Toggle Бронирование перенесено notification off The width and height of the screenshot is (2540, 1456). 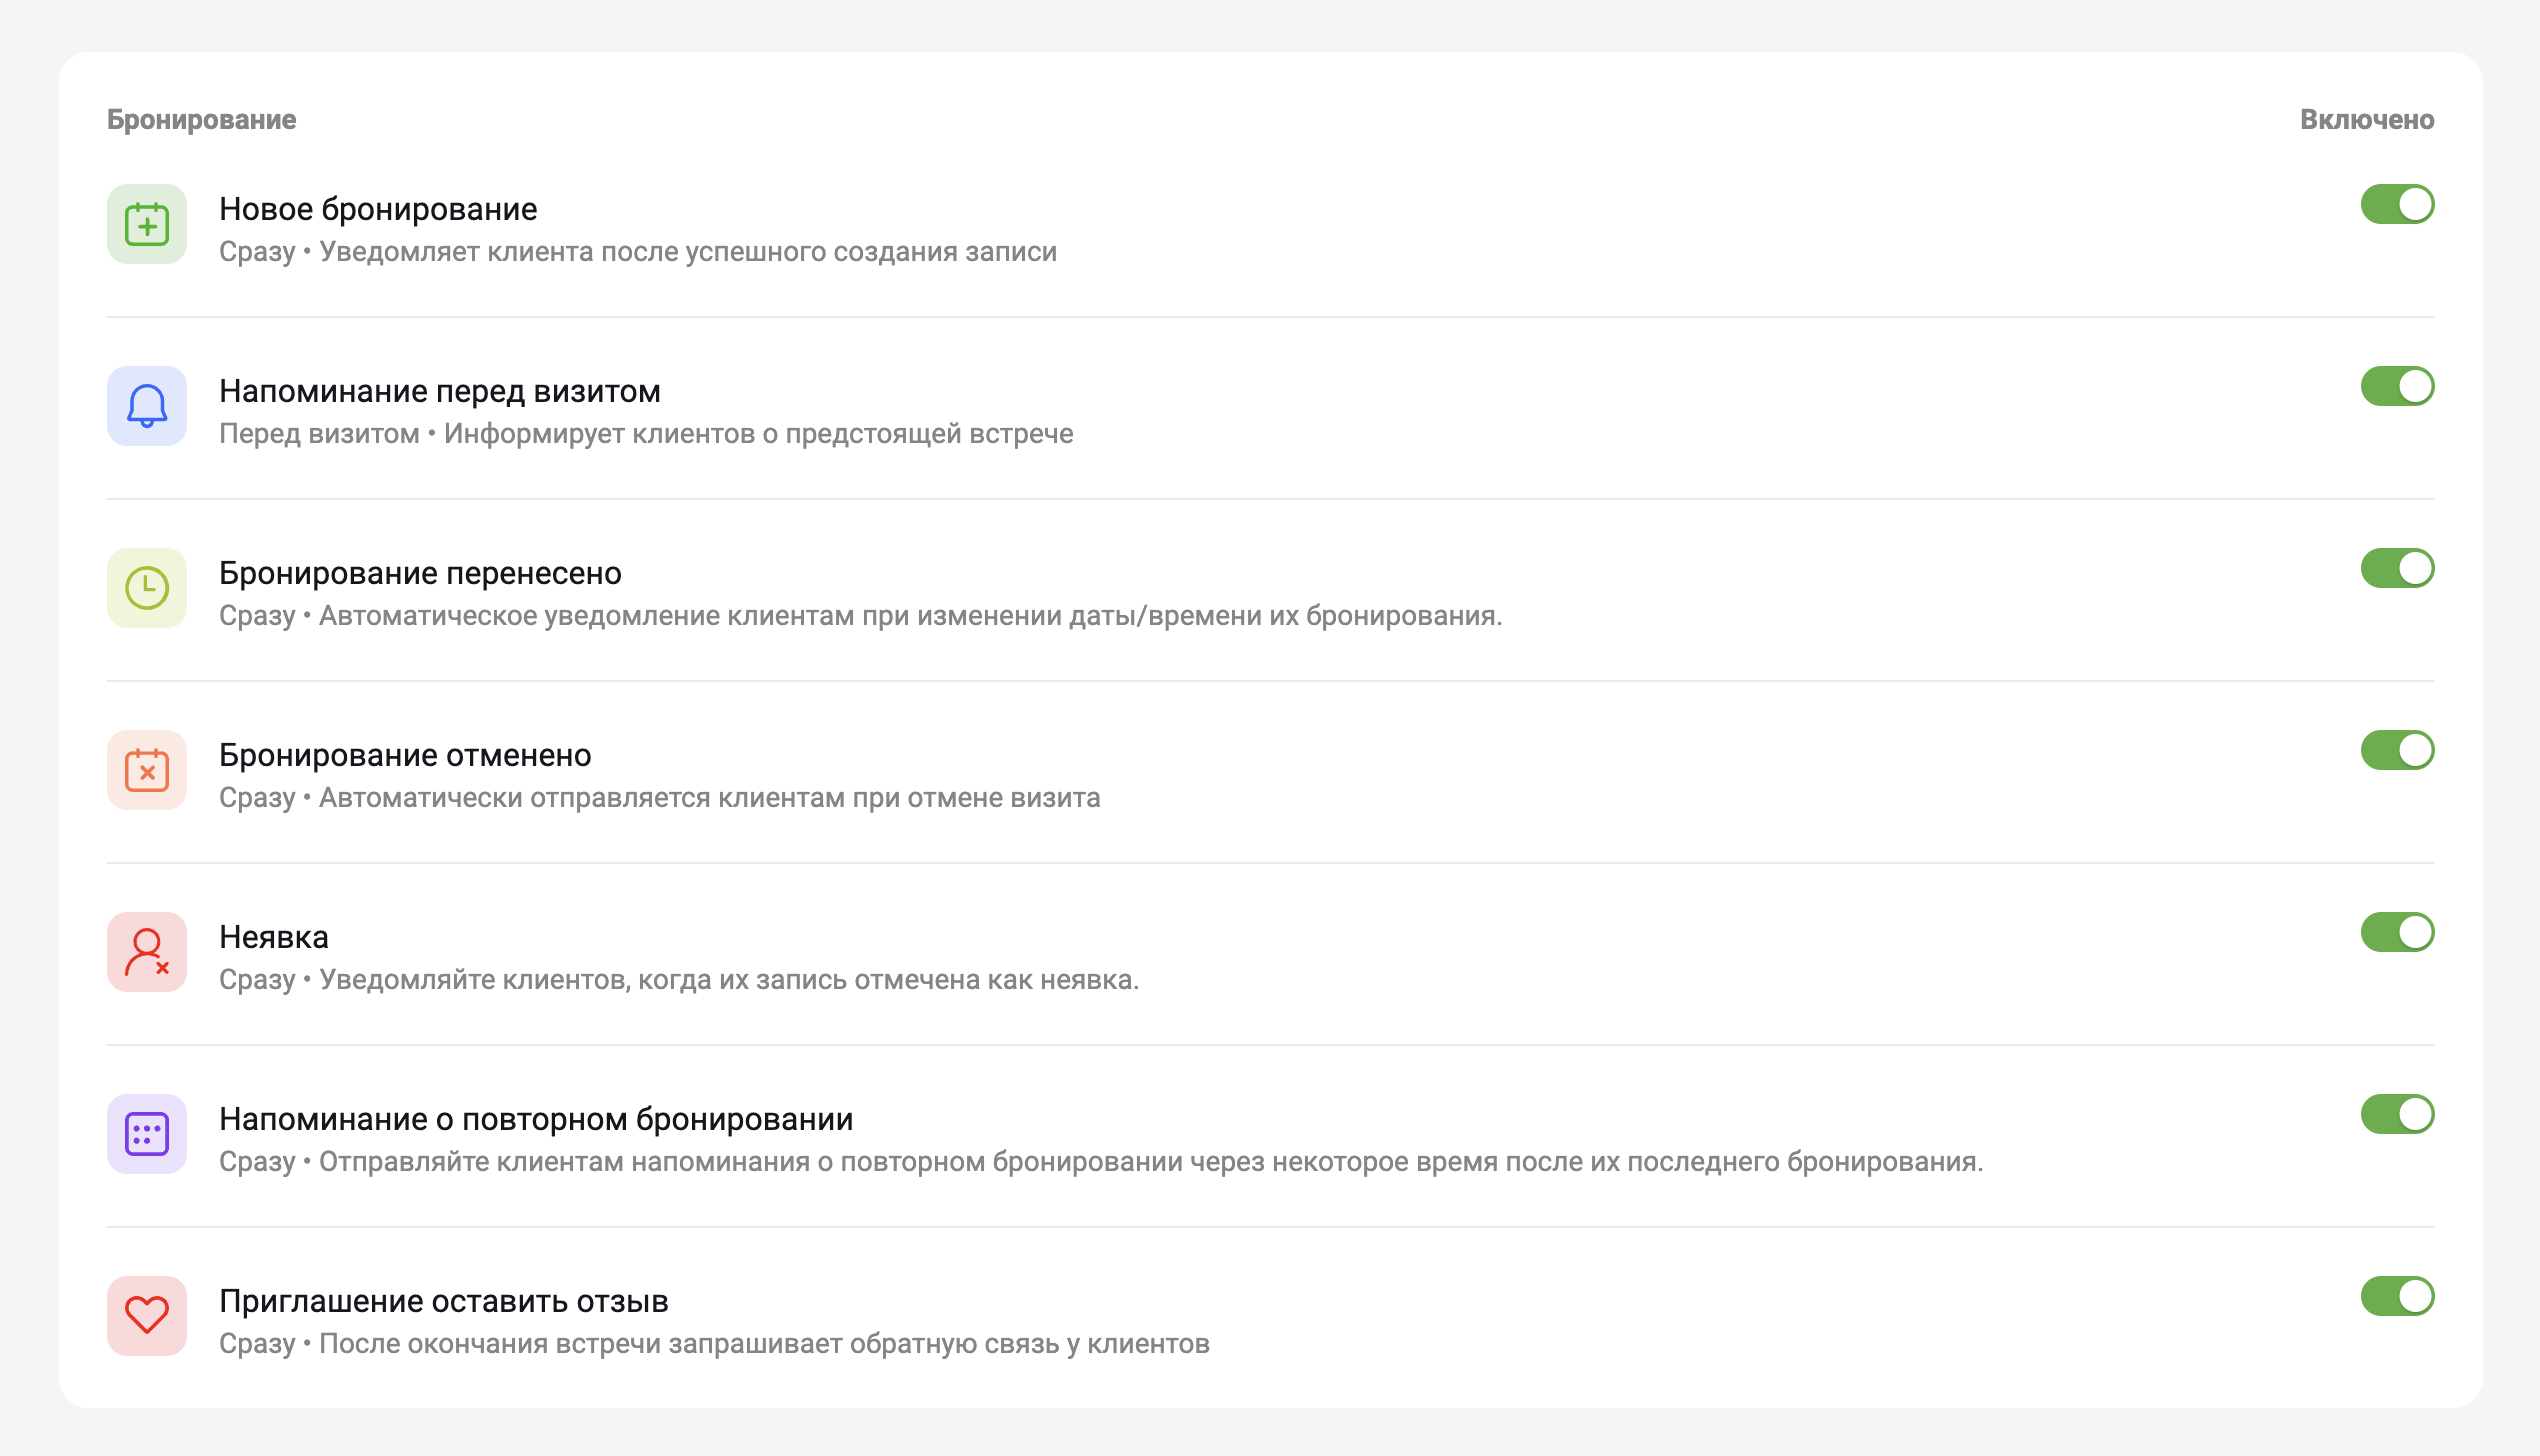(2397, 568)
